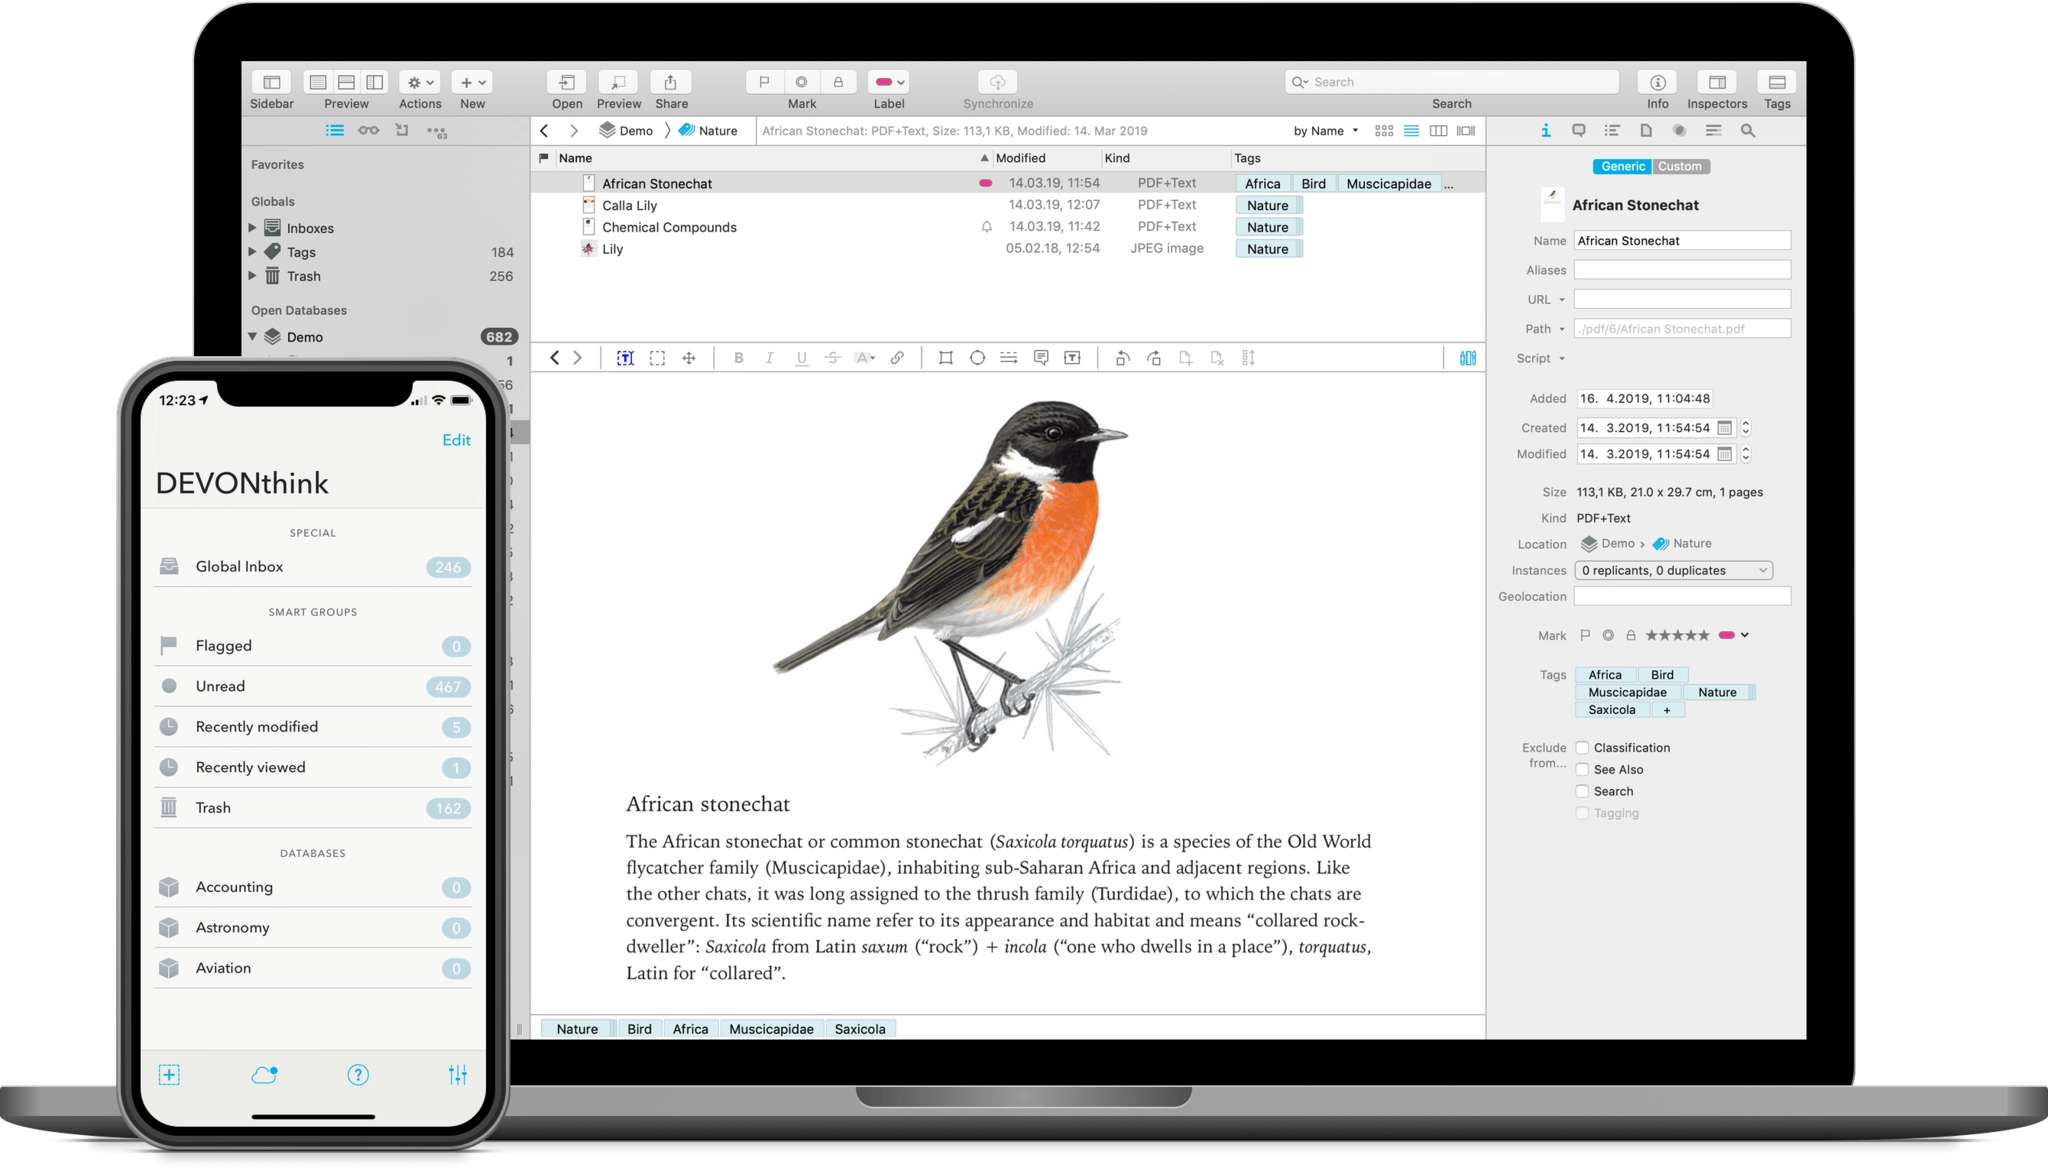The width and height of the screenshot is (2048, 1171).
Task: Select the Custom inspector tab
Action: [1680, 167]
